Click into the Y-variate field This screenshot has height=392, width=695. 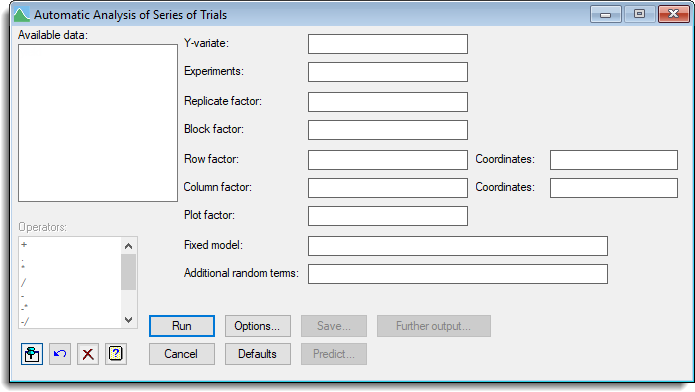pos(388,44)
